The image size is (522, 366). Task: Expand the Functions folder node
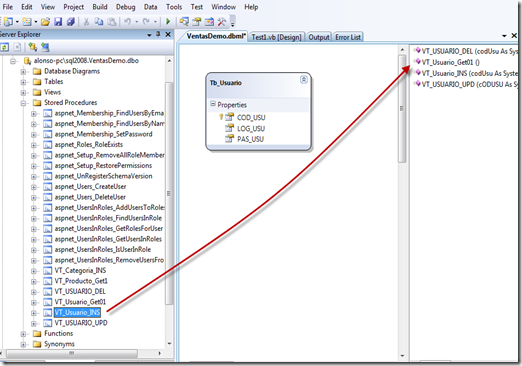click(23, 334)
